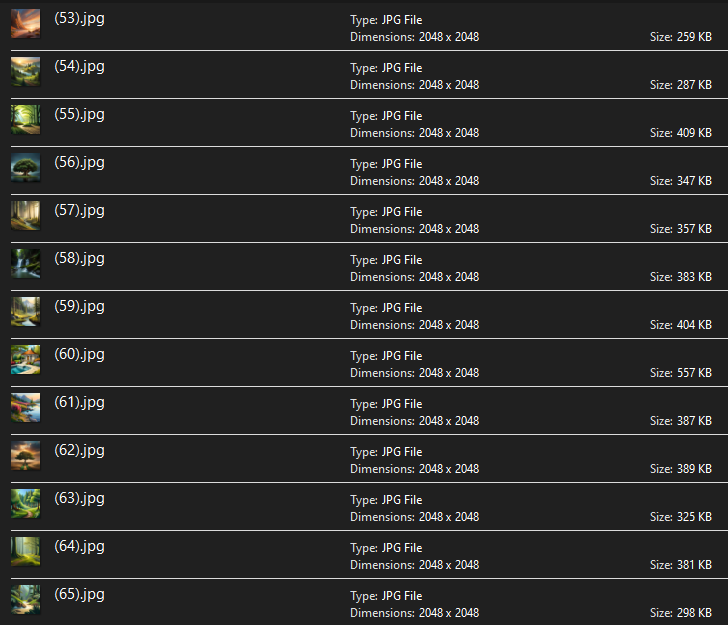Select the (63).jpg file name

click(79, 498)
